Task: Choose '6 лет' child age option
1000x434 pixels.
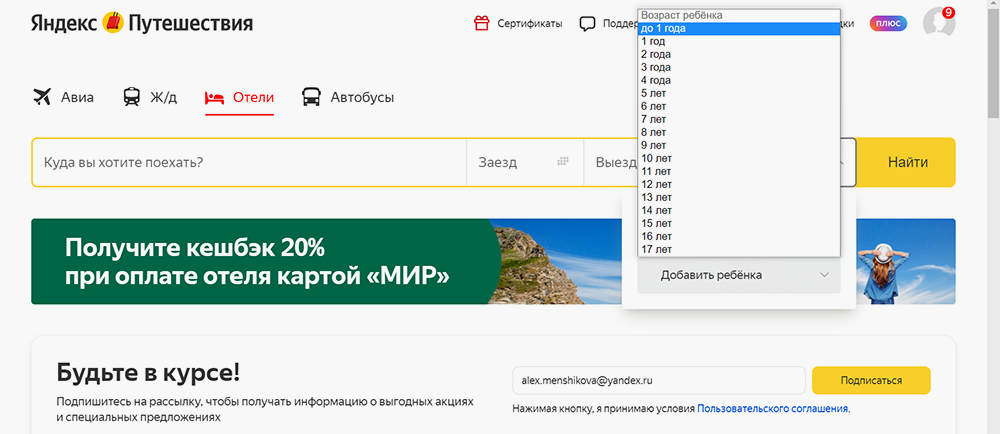Action: 739,106
